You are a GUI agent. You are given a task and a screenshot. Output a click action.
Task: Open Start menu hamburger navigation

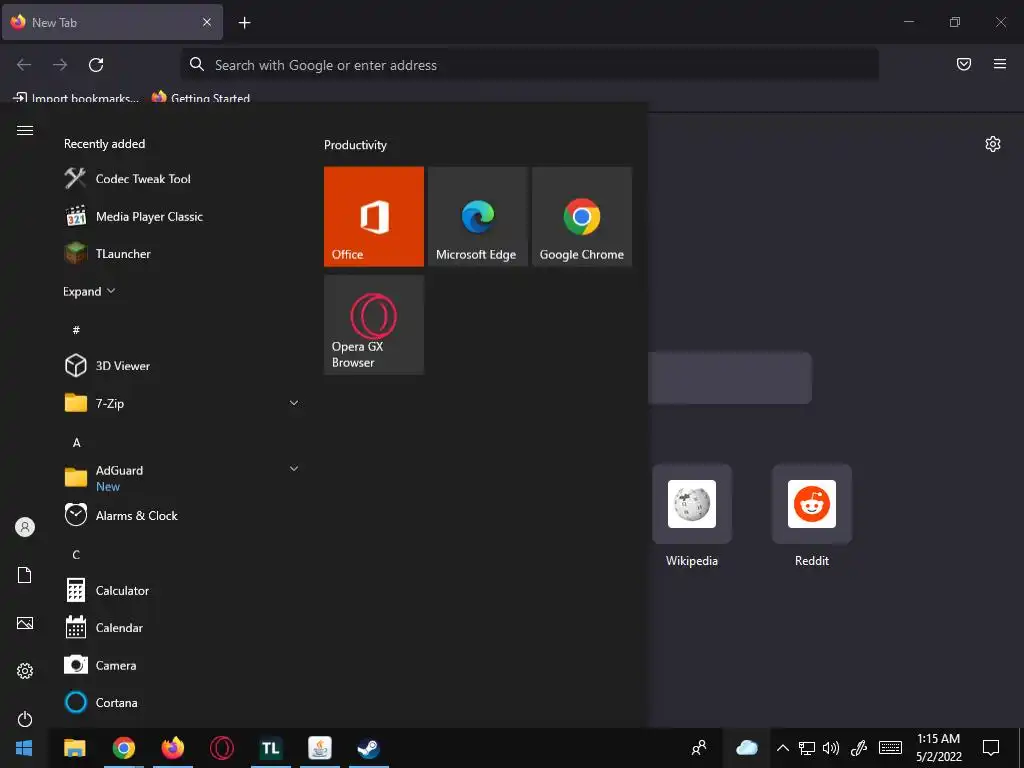pos(25,131)
